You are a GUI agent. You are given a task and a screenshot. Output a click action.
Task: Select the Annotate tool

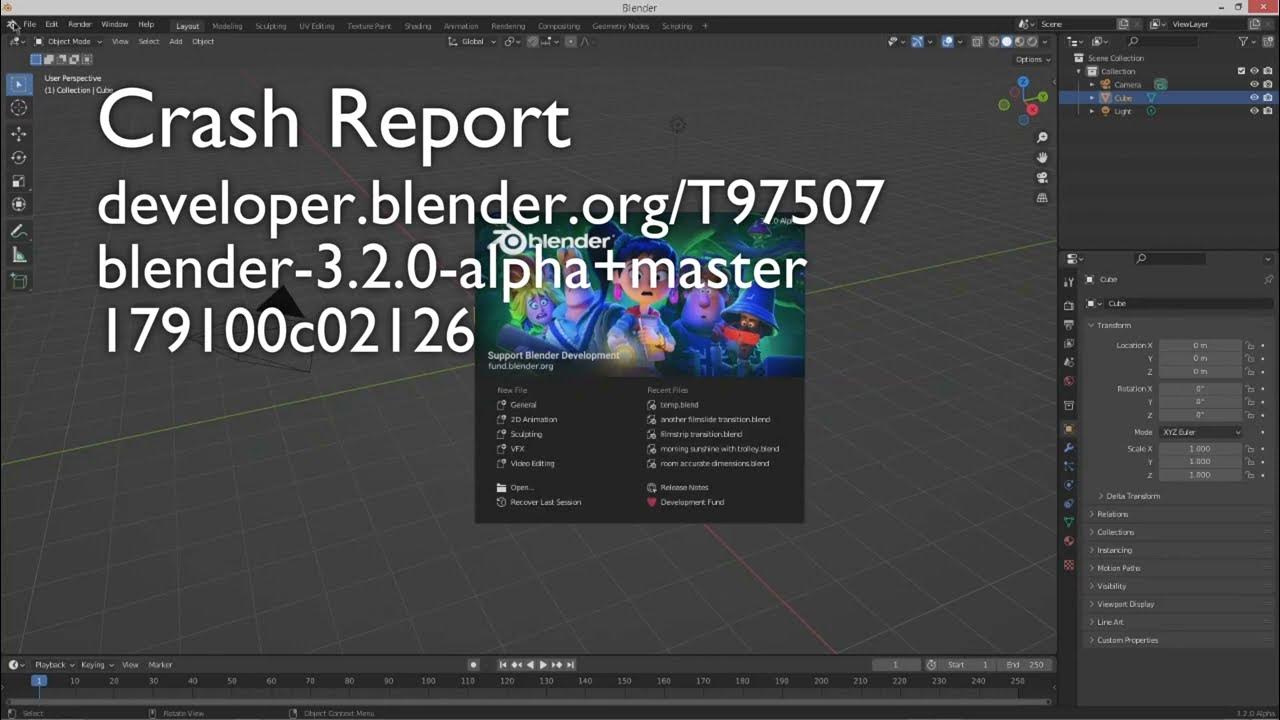(19, 231)
